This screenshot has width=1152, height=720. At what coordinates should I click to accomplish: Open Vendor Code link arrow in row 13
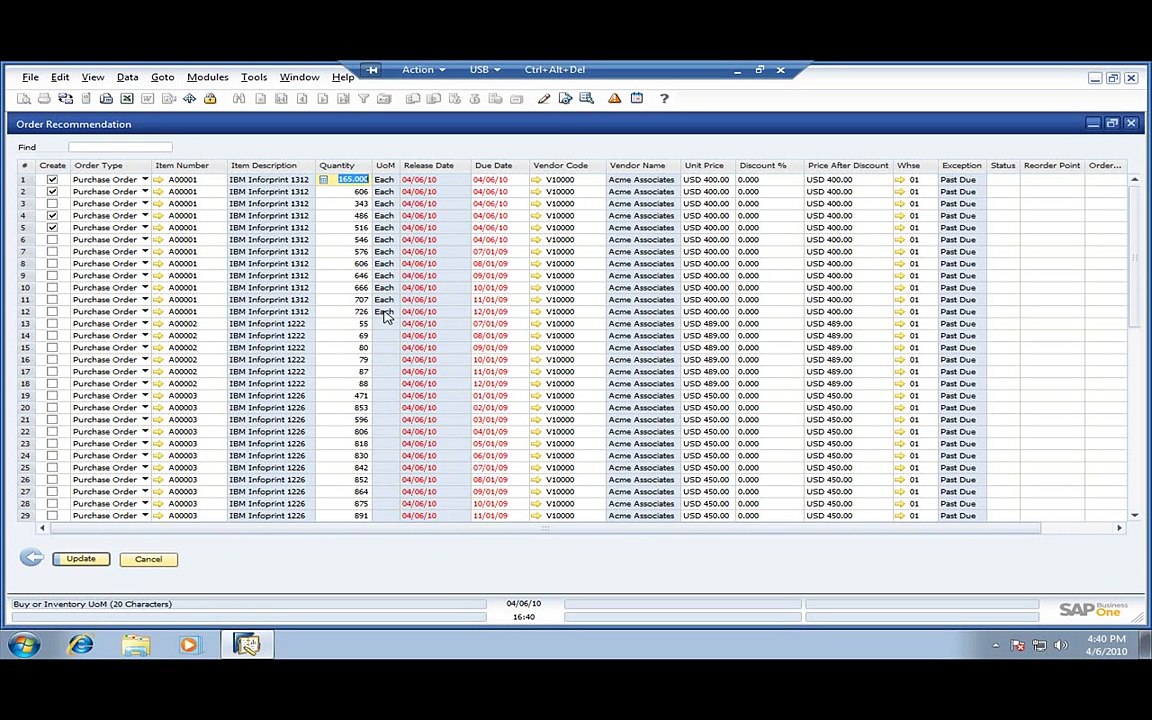click(x=536, y=323)
